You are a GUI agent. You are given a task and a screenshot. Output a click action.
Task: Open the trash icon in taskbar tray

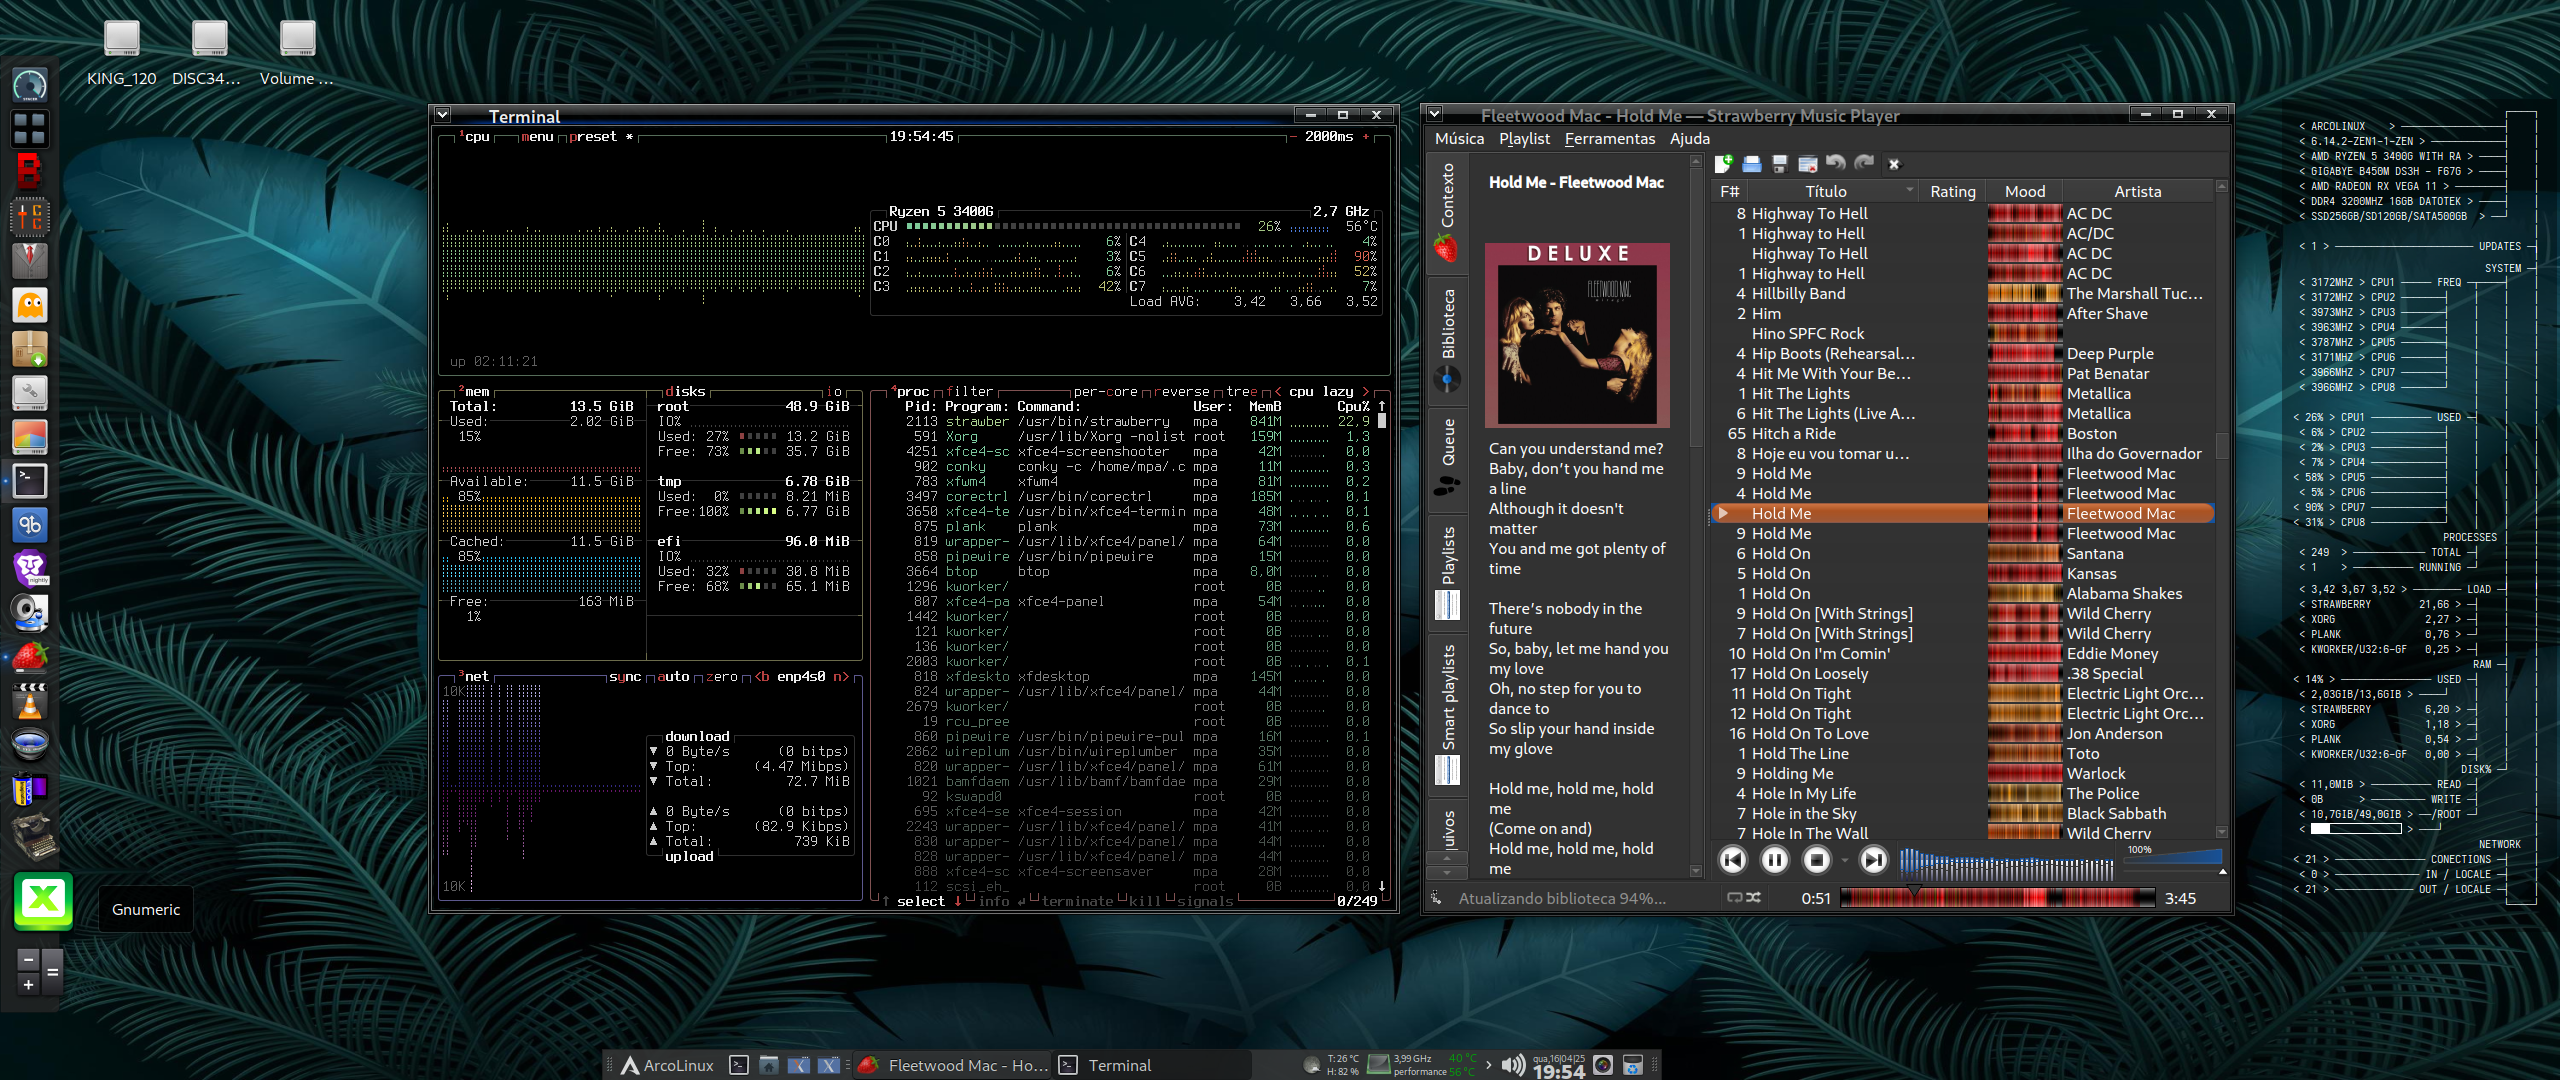(1633, 1065)
